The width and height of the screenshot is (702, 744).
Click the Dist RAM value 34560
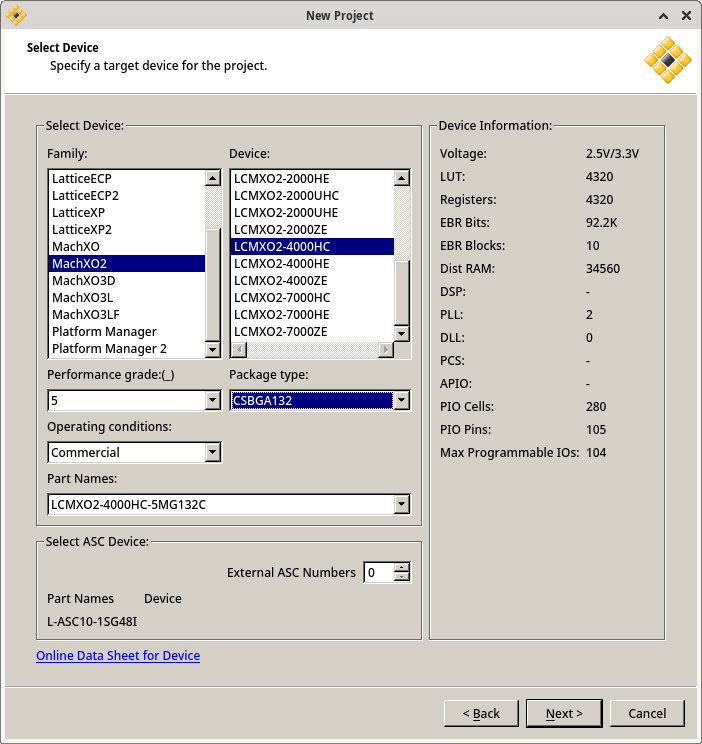[x=603, y=269]
